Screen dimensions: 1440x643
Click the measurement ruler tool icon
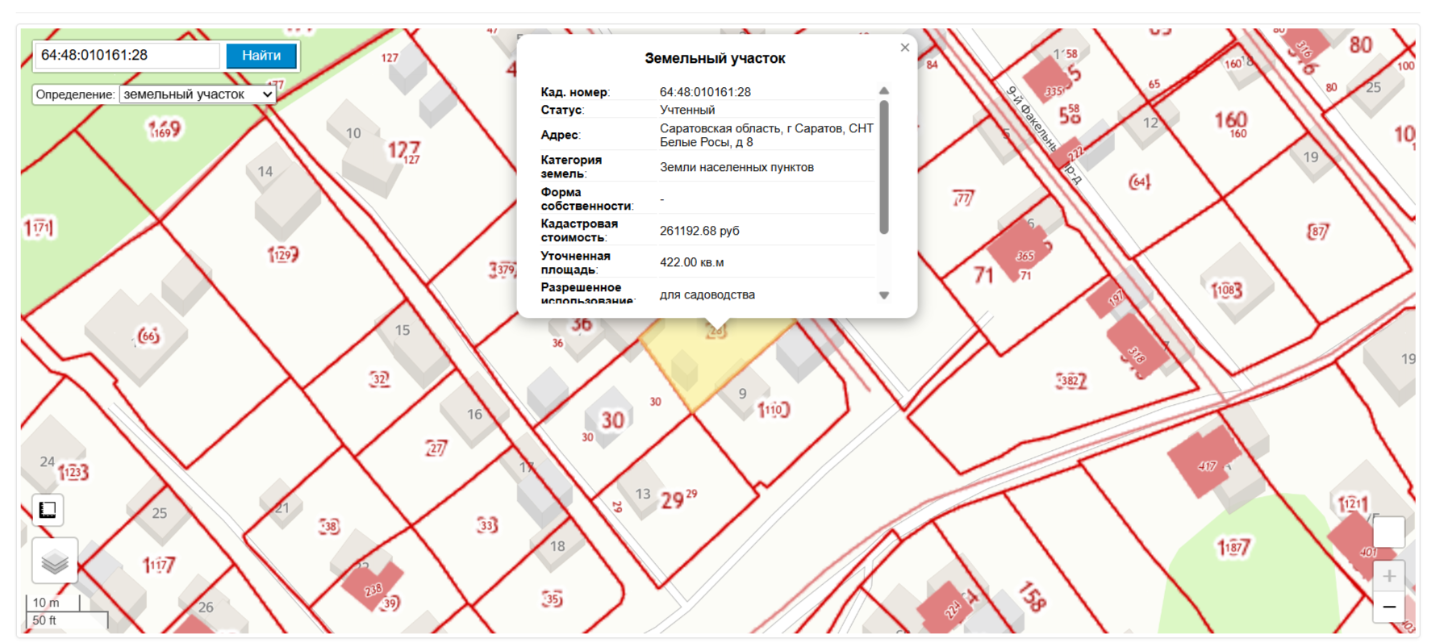[x=47, y=510]
